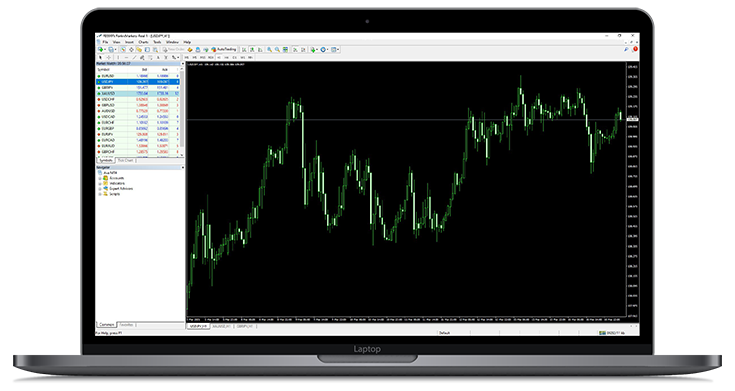Switch to M5 timeframe button

tap(195, 57)
